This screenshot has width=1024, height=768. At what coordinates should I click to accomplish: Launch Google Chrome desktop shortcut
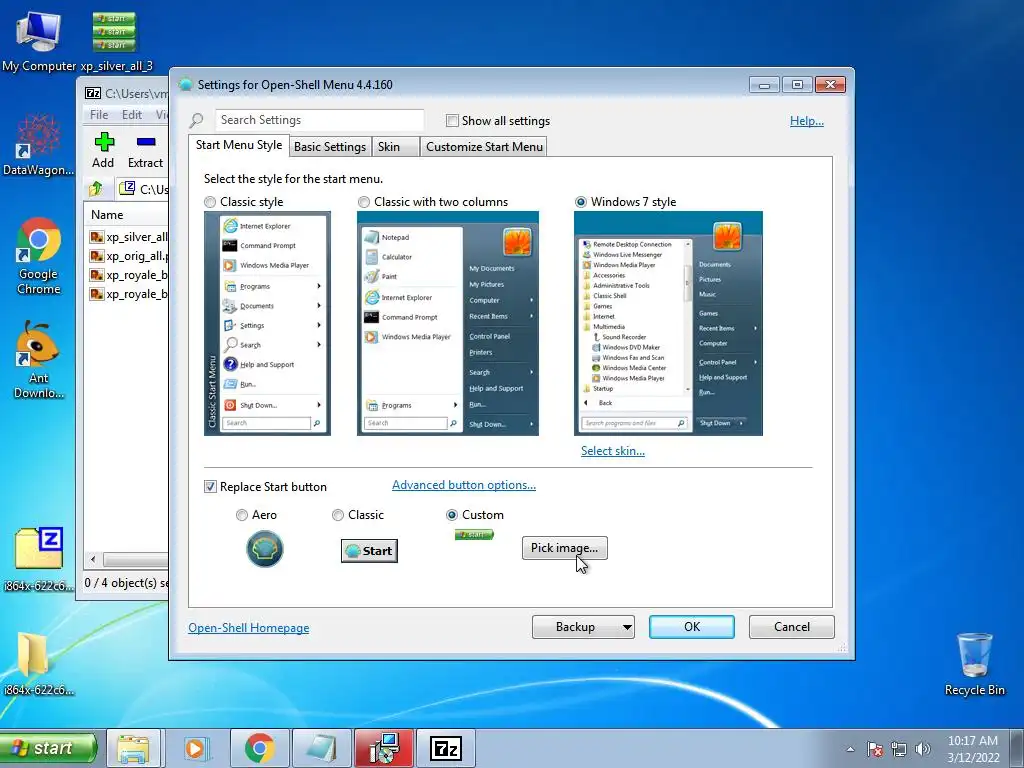tap(38, 256)
